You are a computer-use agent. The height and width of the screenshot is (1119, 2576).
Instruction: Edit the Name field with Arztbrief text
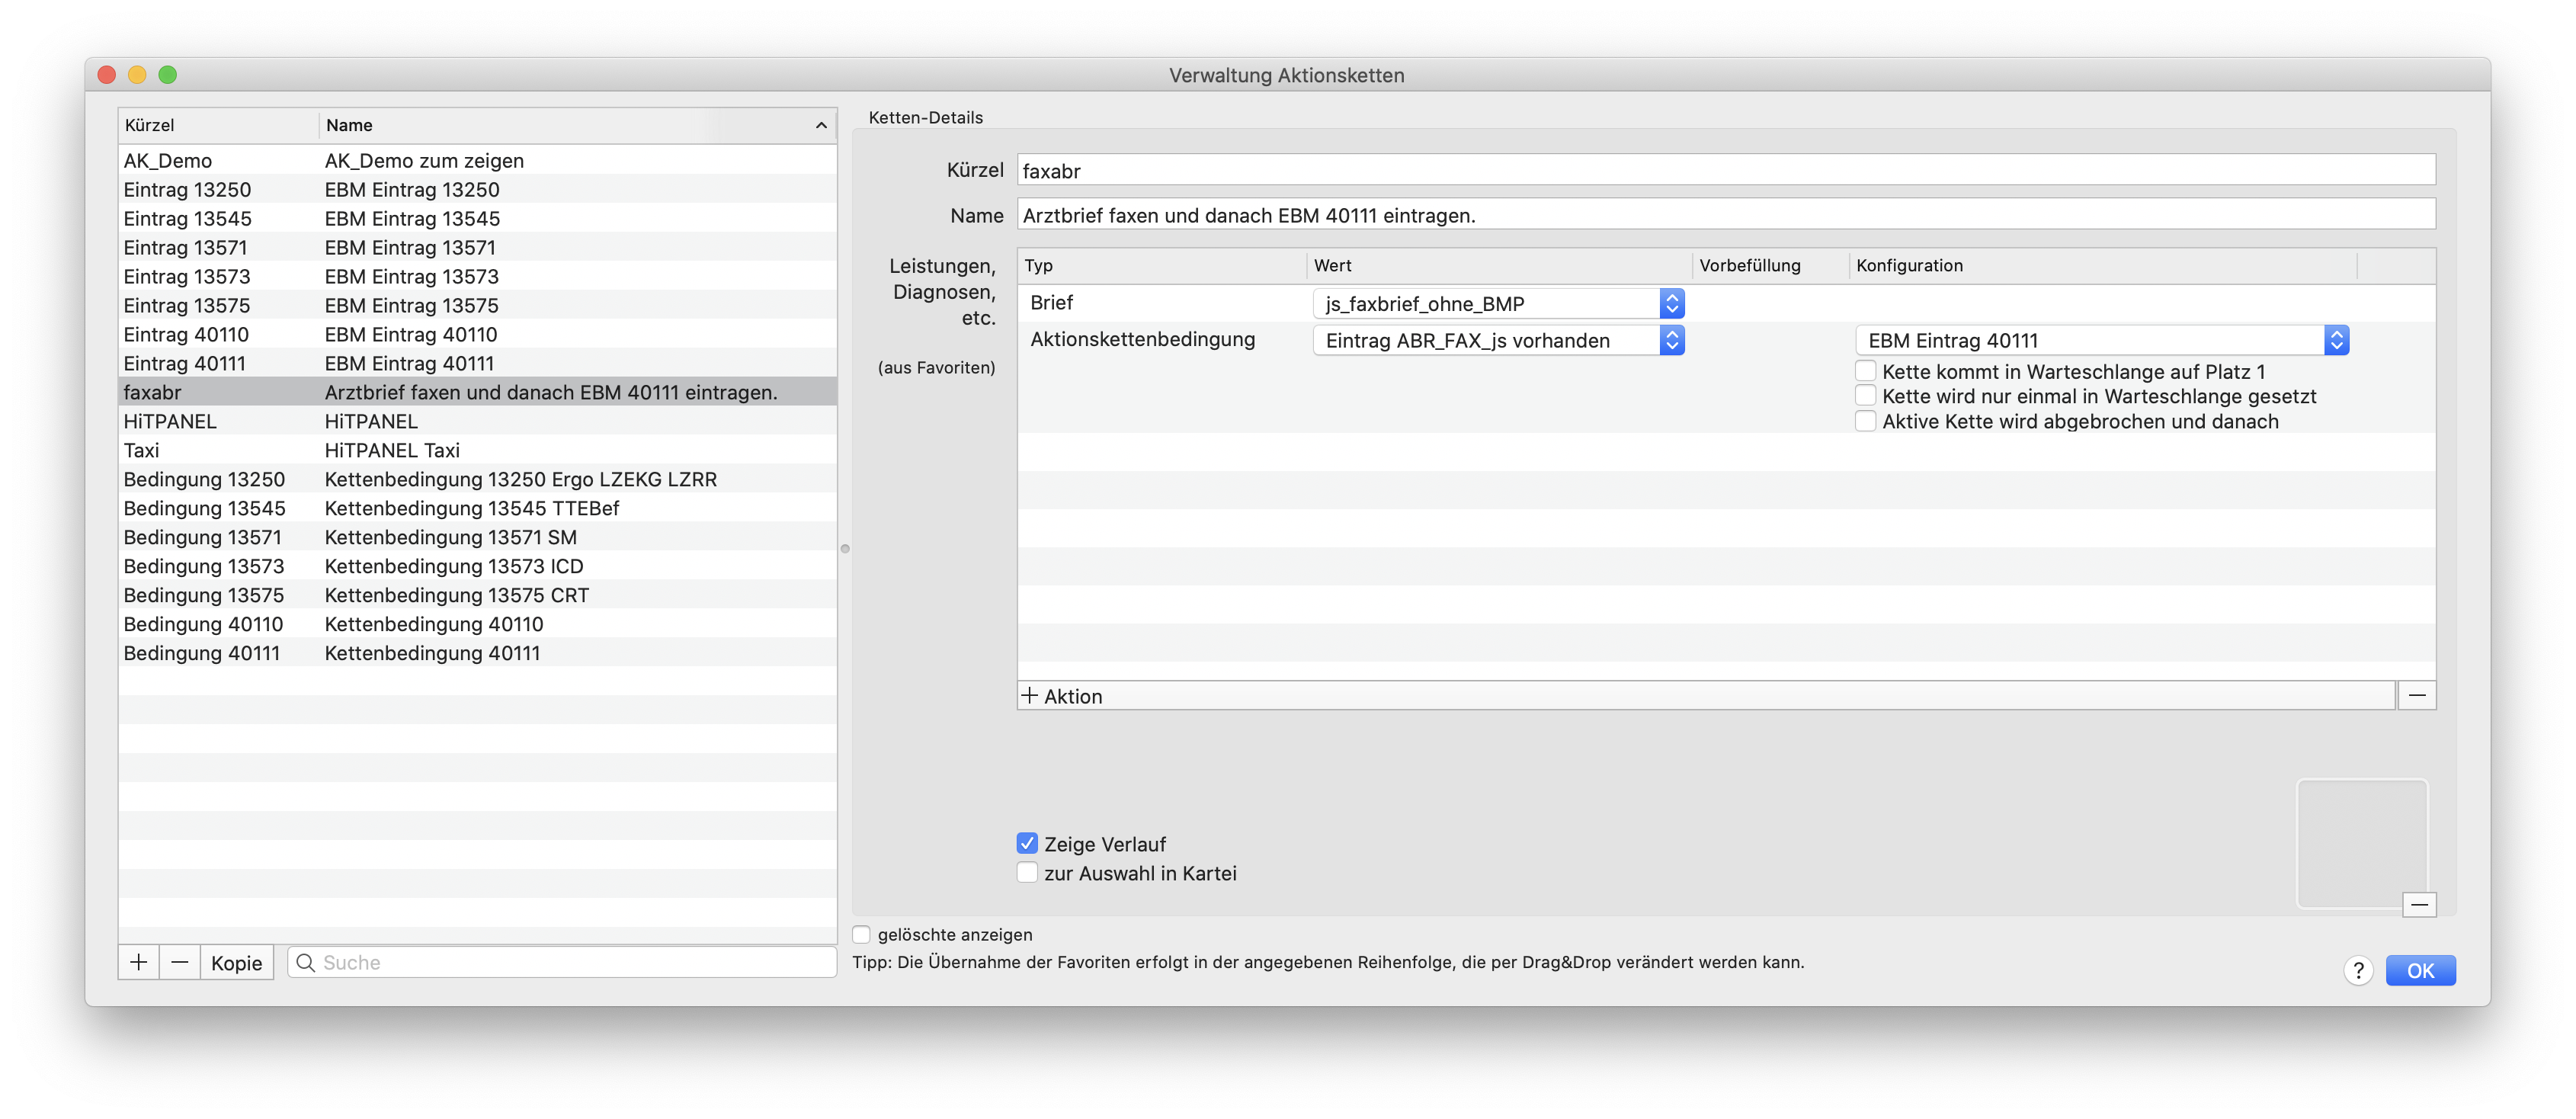pyautogui.click(x=1726, y=215)
